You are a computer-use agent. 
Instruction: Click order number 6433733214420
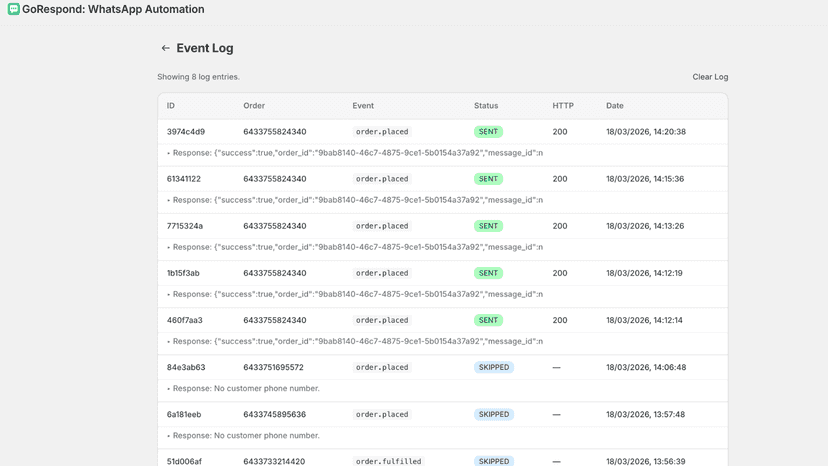point(274,461)
